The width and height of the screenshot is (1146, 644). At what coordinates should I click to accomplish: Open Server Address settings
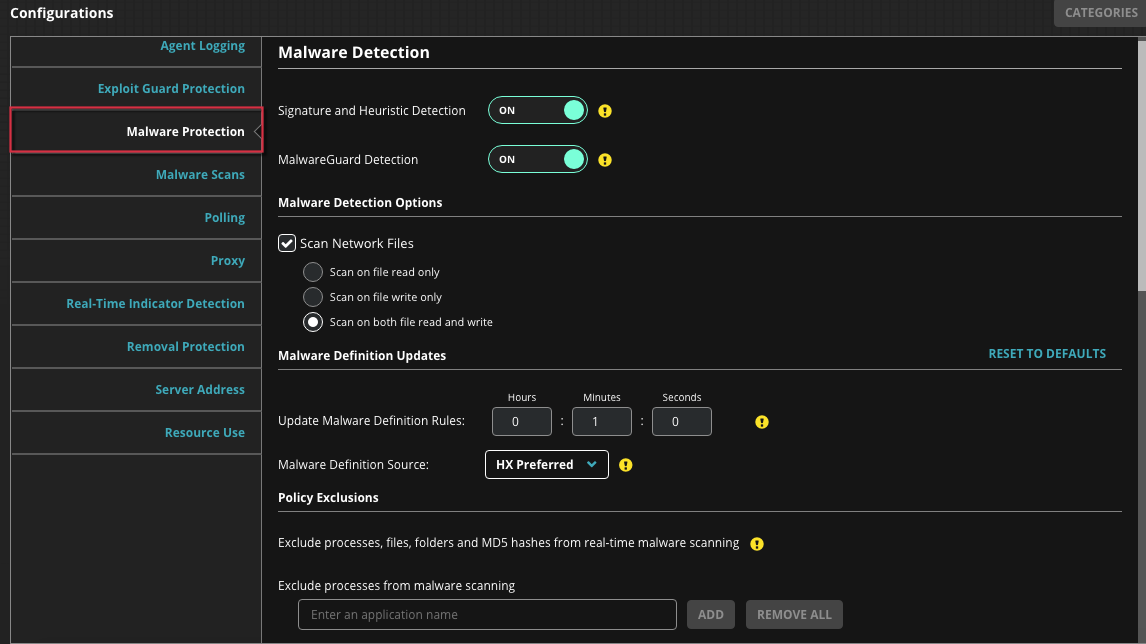200,390
